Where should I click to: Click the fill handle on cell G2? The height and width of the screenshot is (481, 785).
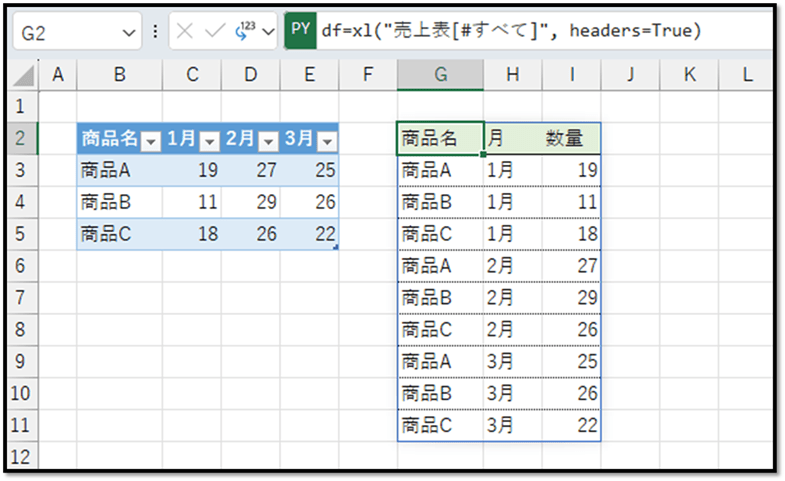pyautogui.click(x=482, y=154)
